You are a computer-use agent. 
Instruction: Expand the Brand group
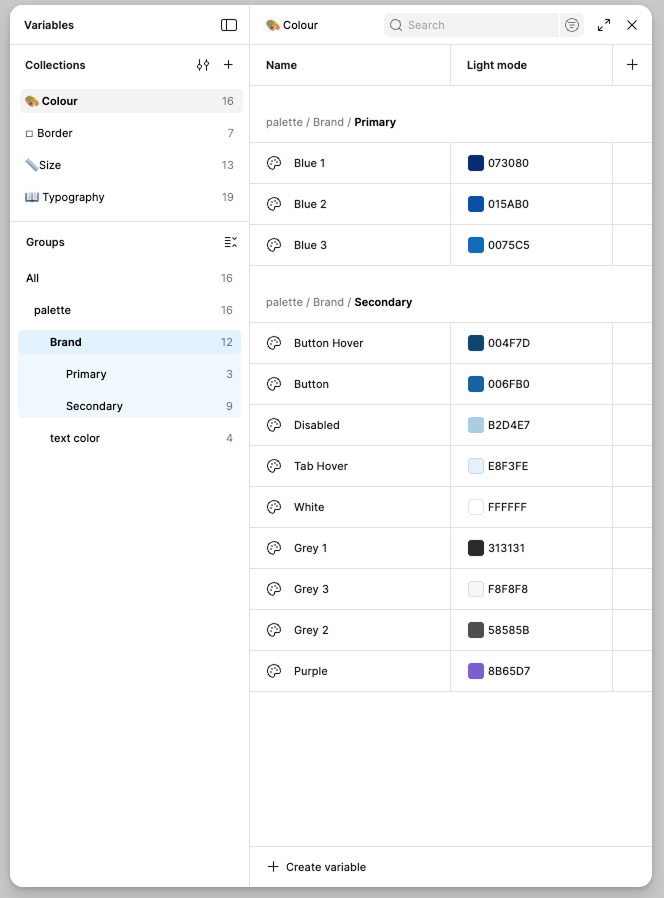click(66, 342)
